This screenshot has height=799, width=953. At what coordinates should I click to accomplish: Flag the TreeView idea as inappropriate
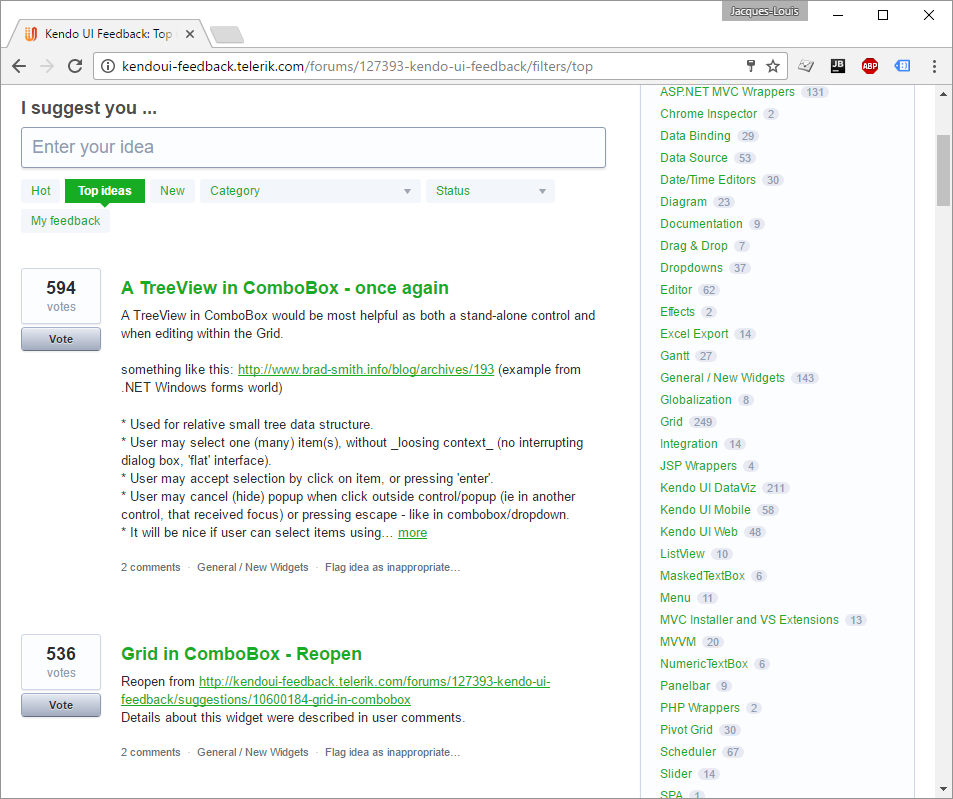click(393, 567)
